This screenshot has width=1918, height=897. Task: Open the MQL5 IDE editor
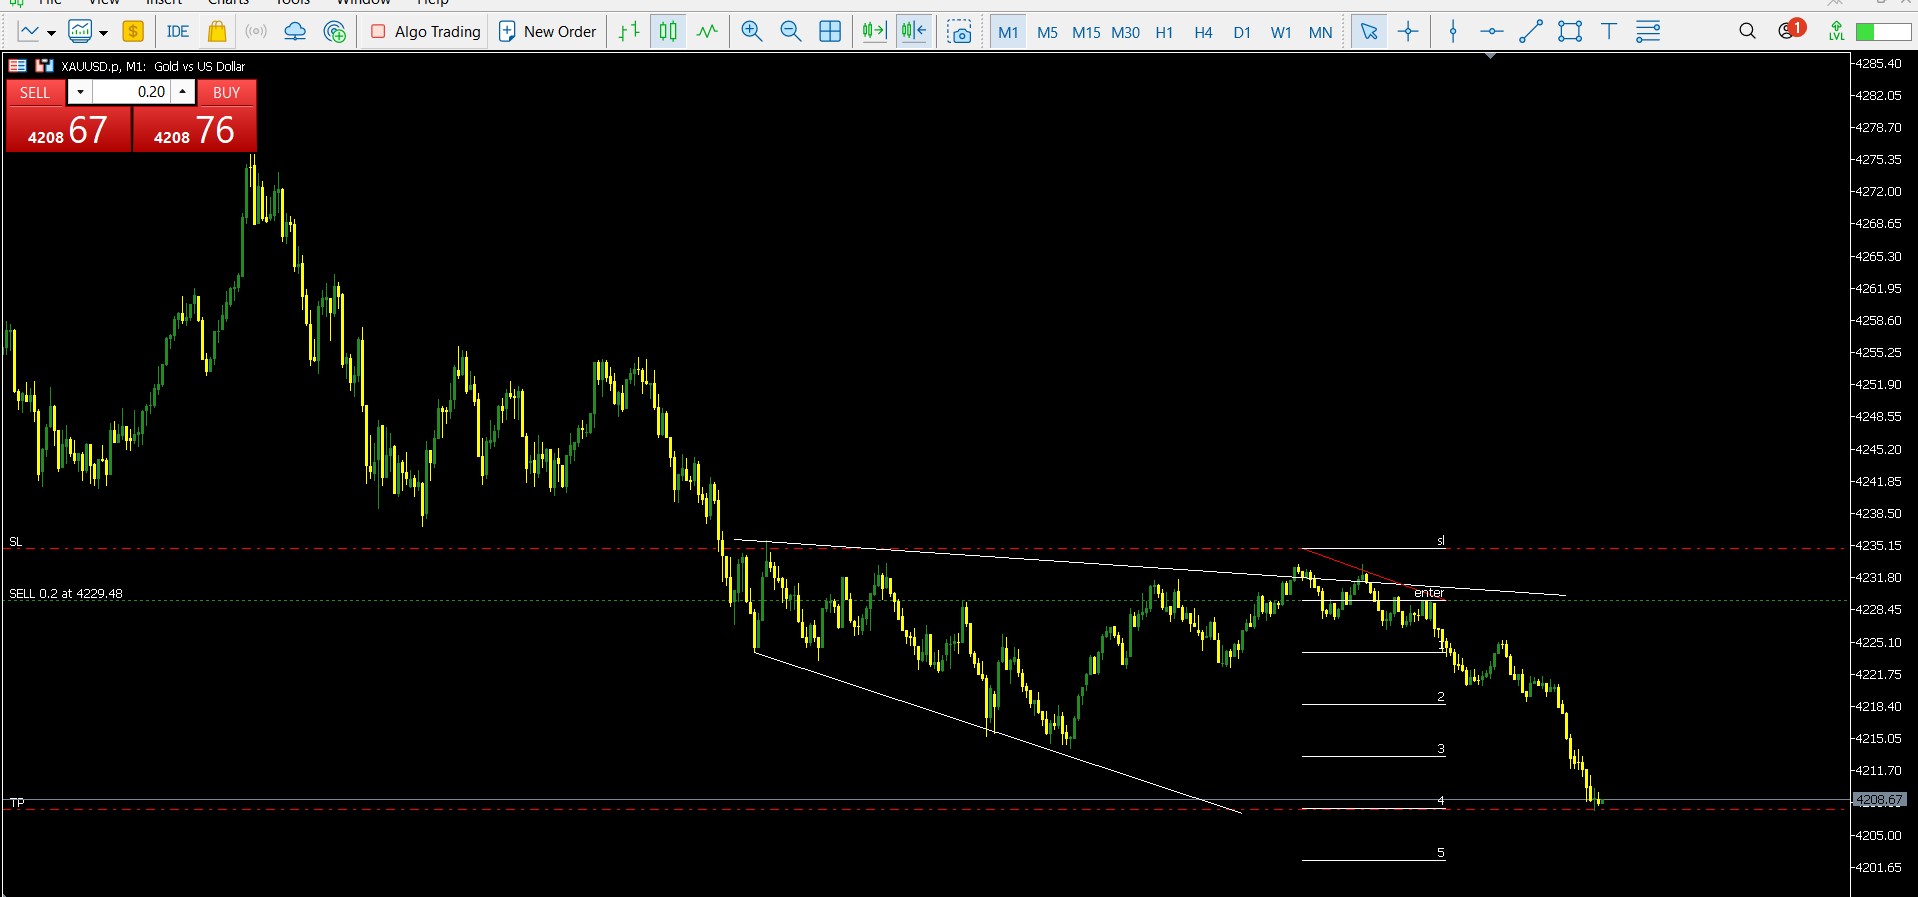coord(178,32)
